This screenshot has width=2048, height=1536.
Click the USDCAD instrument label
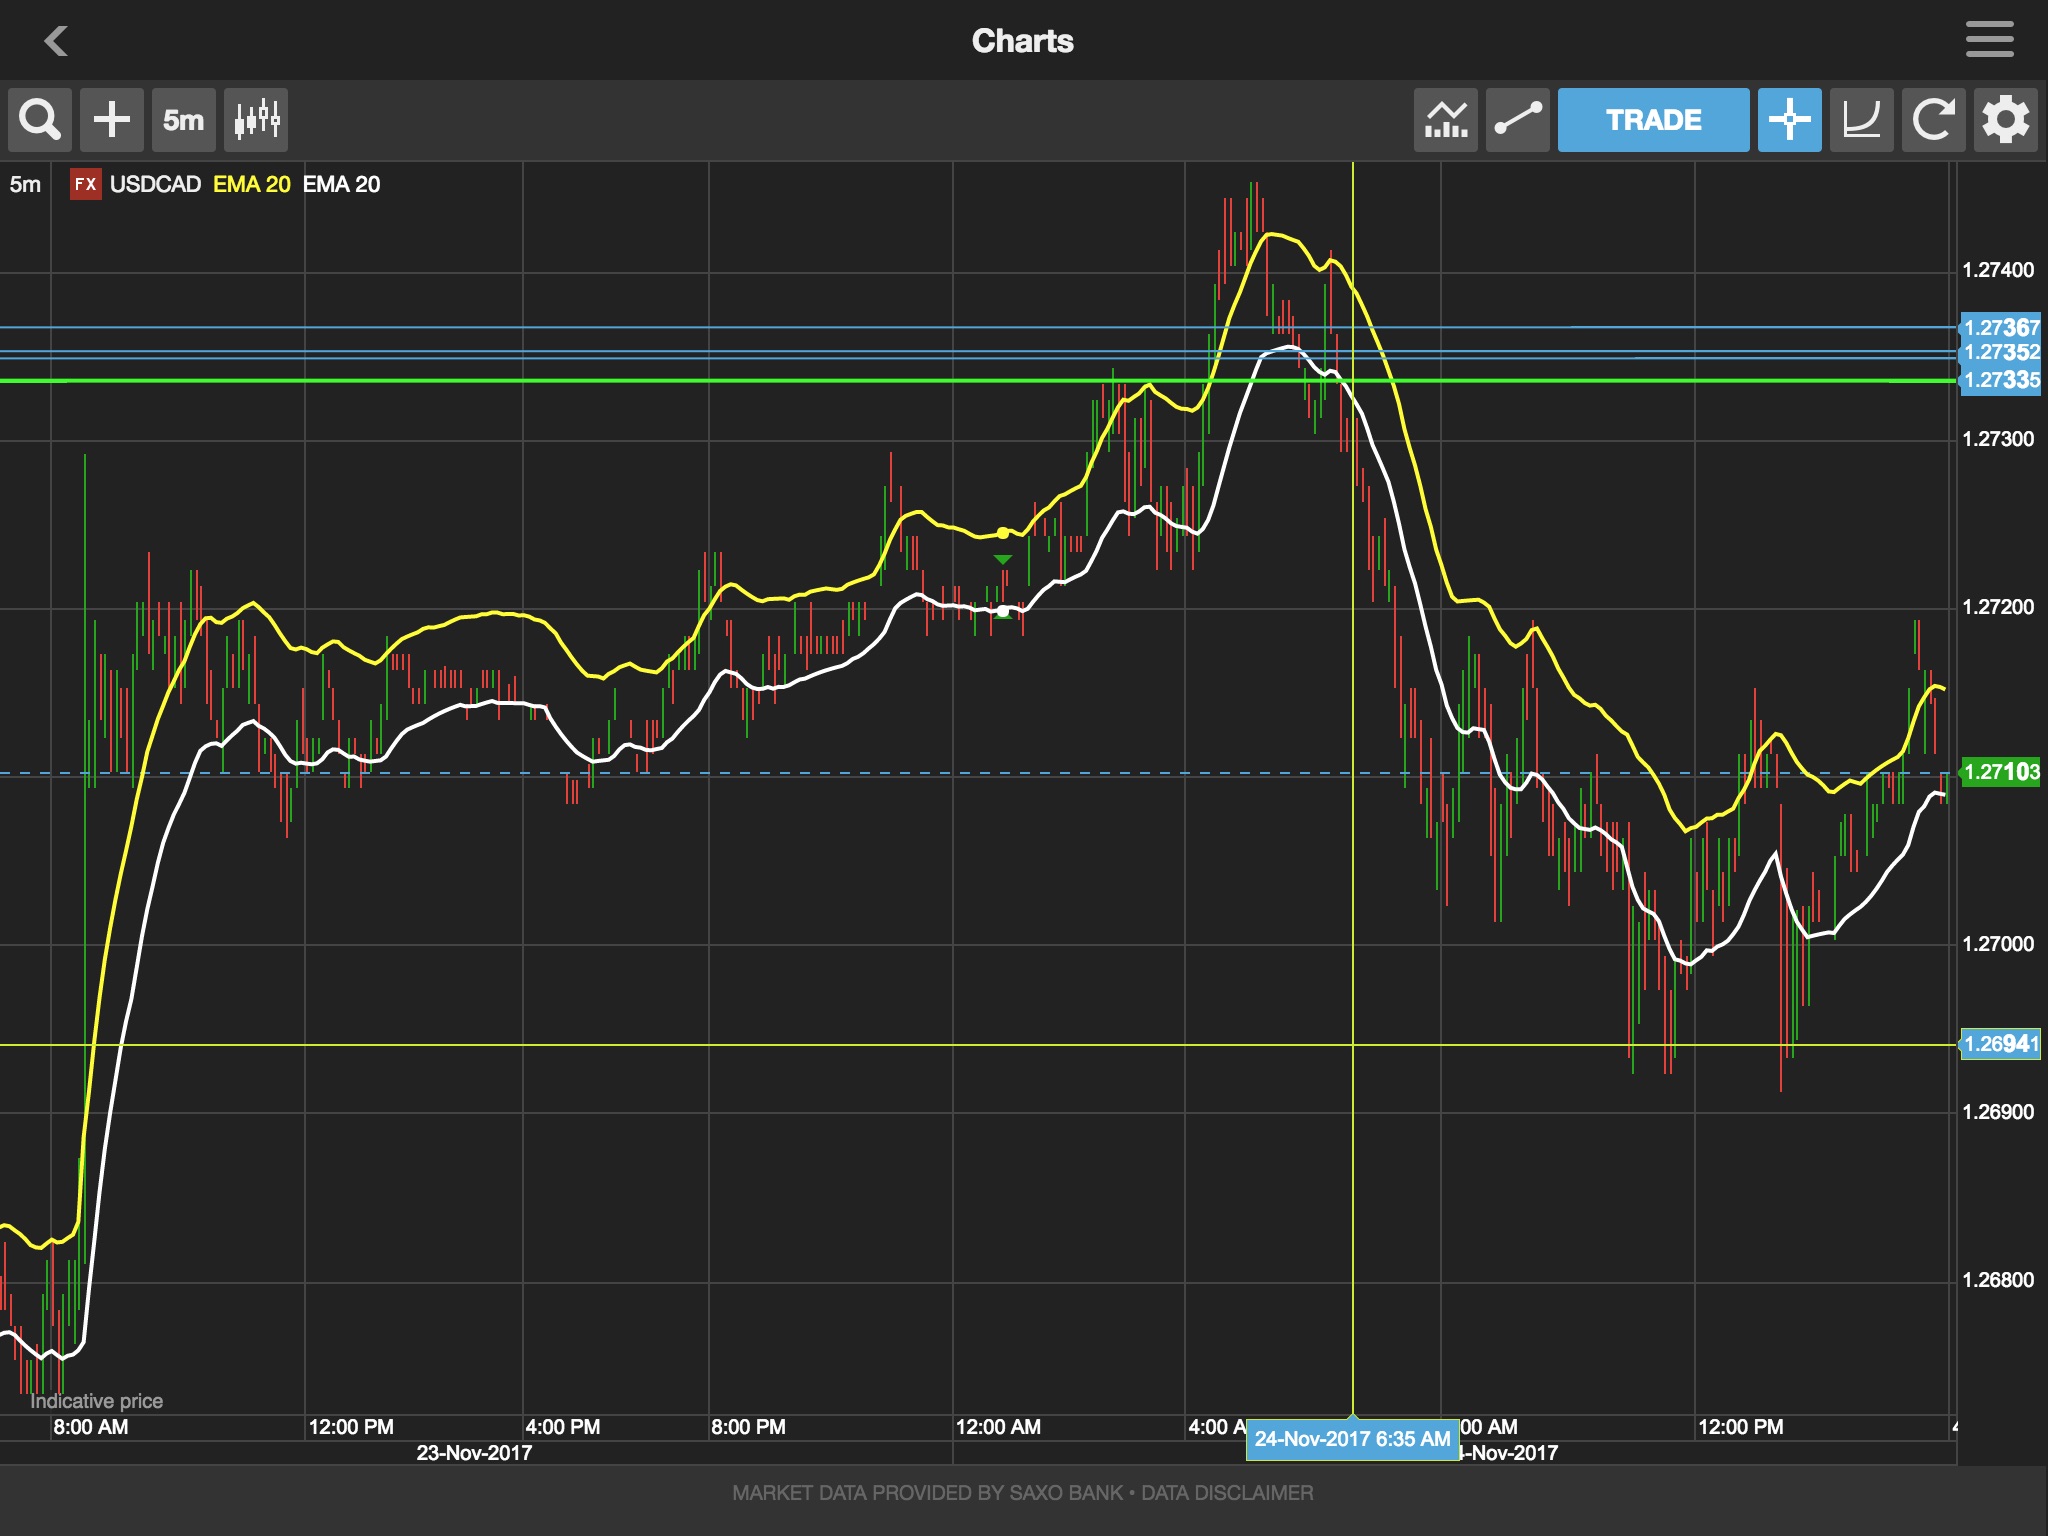point(155,184)
